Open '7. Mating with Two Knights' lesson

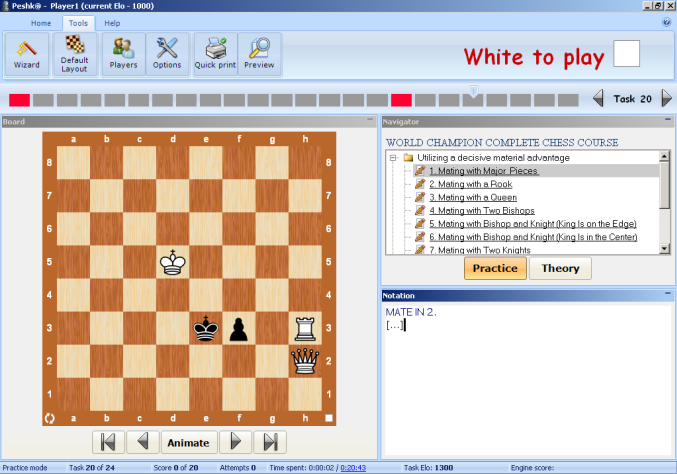pyautogui.click(x=480, y=250)
